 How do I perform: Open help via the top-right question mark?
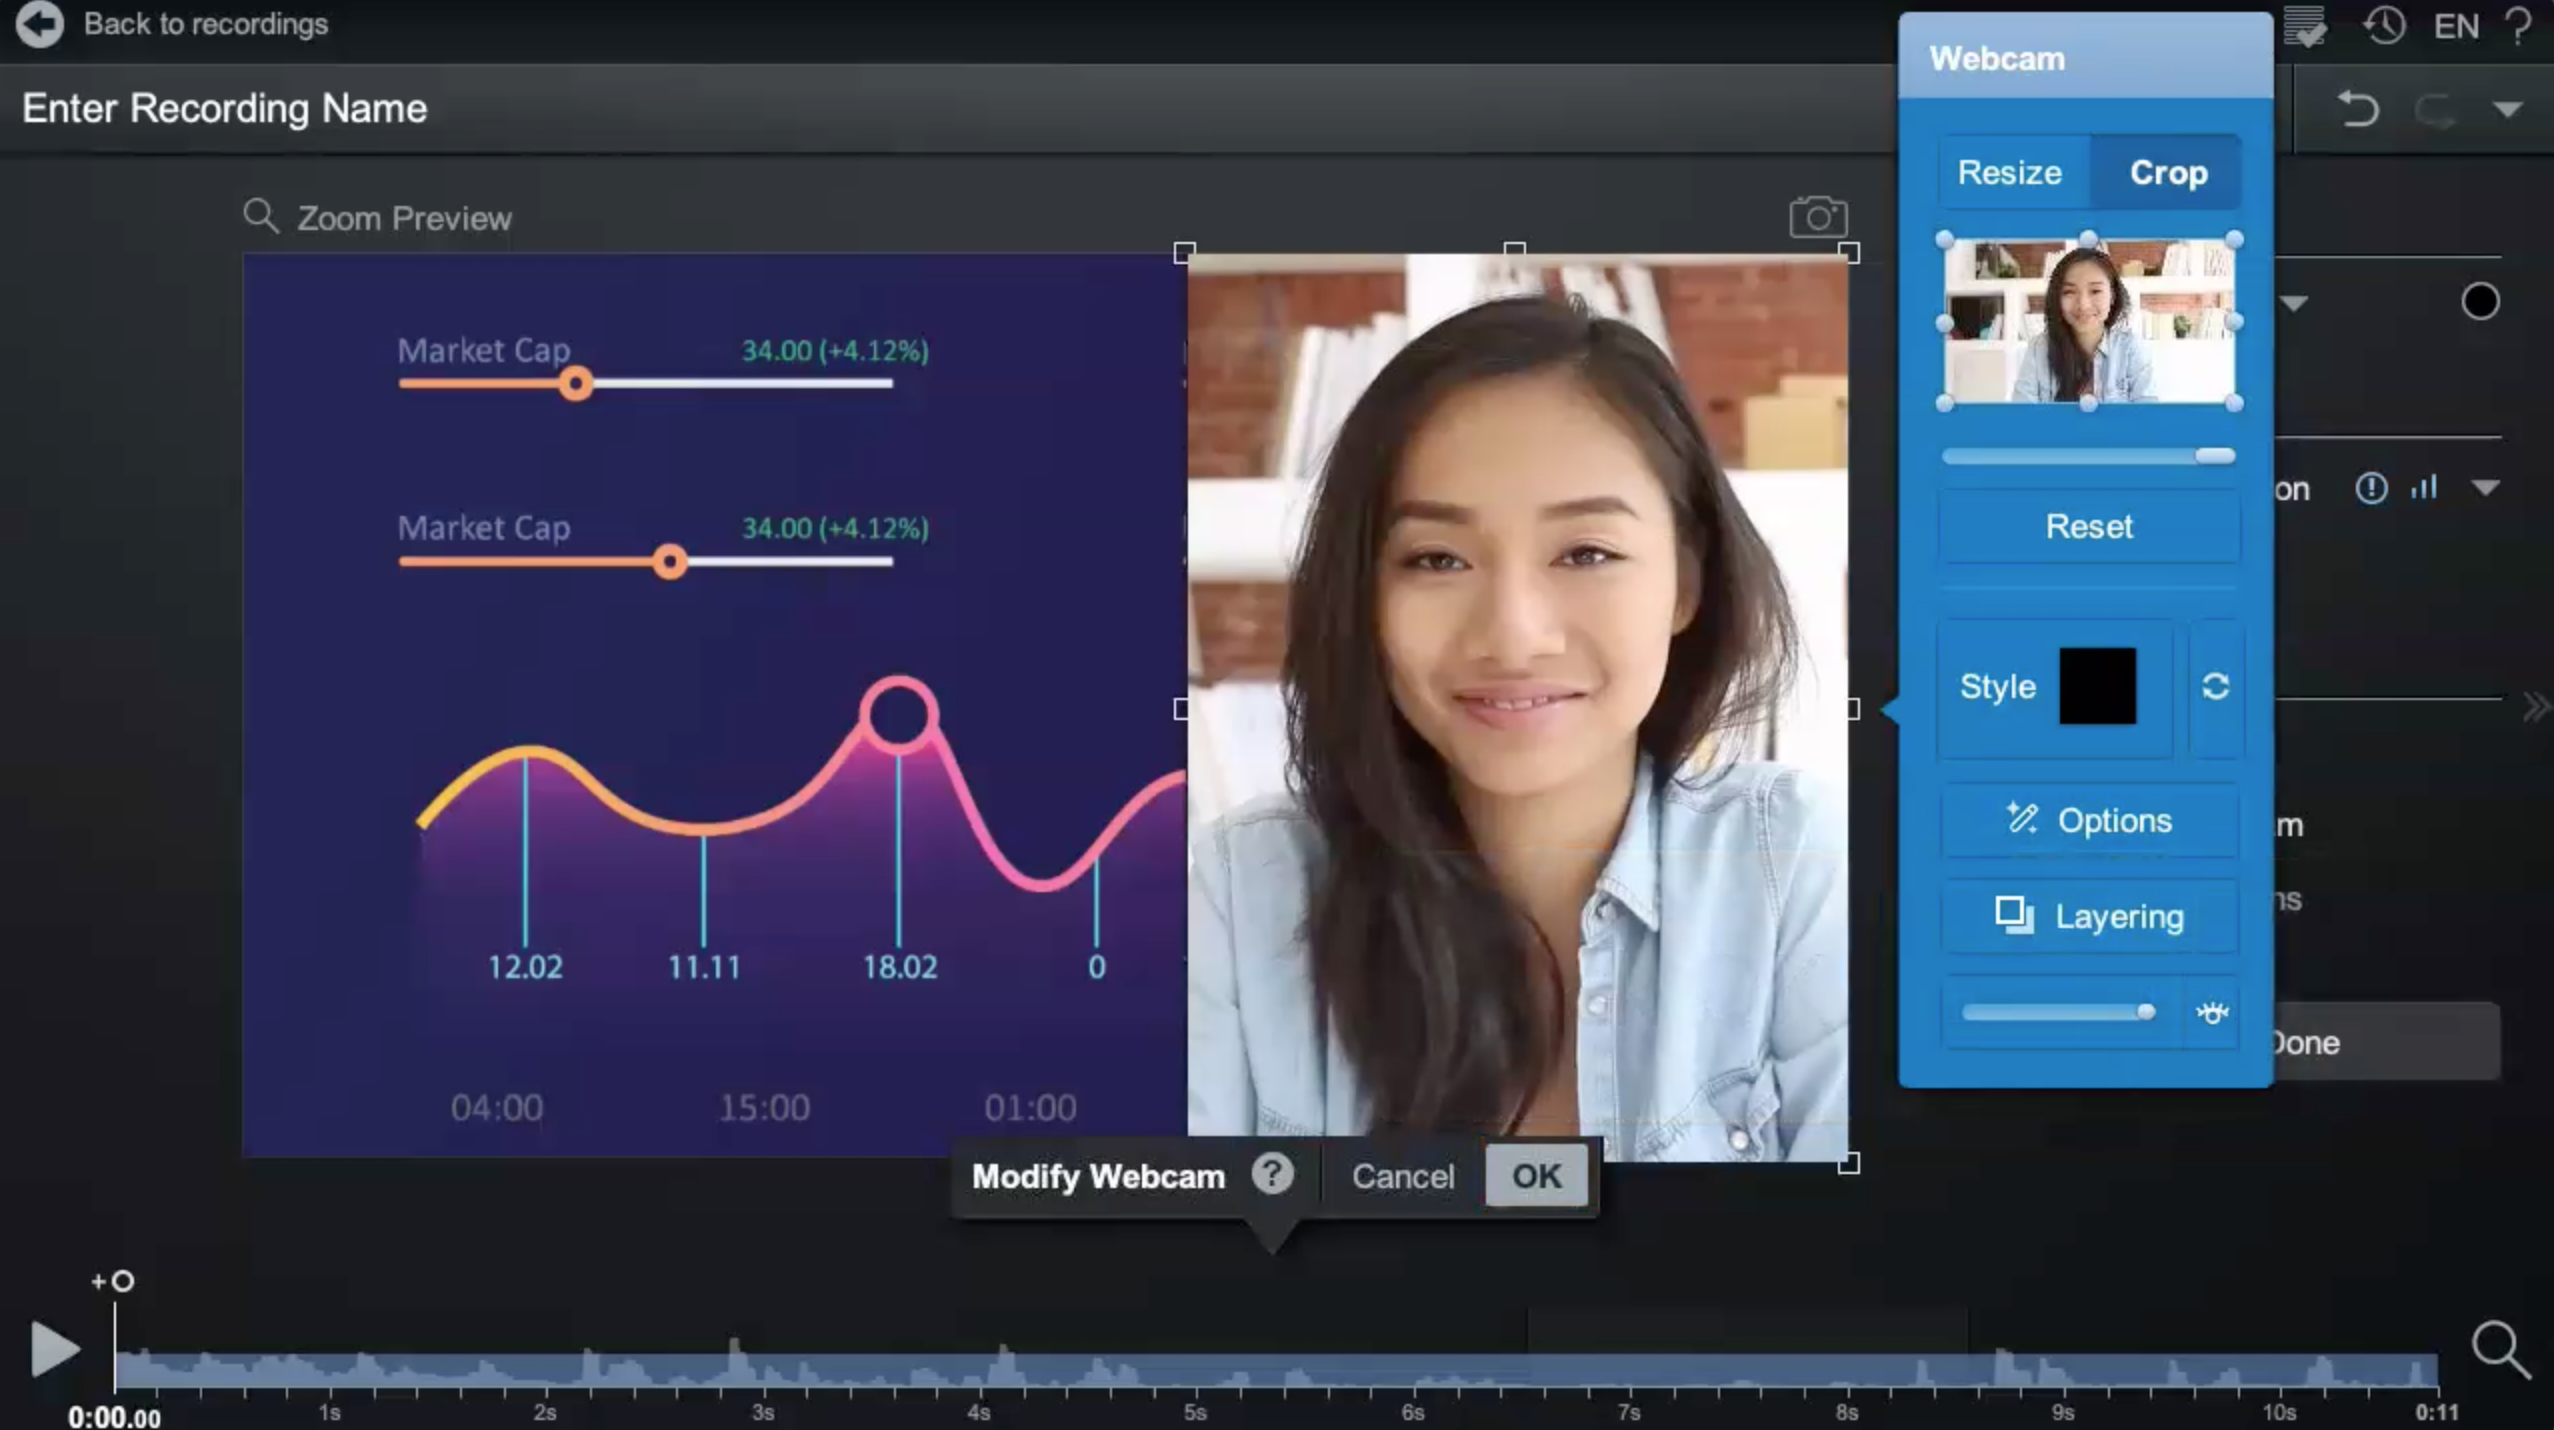click(x=2519, y=25)
